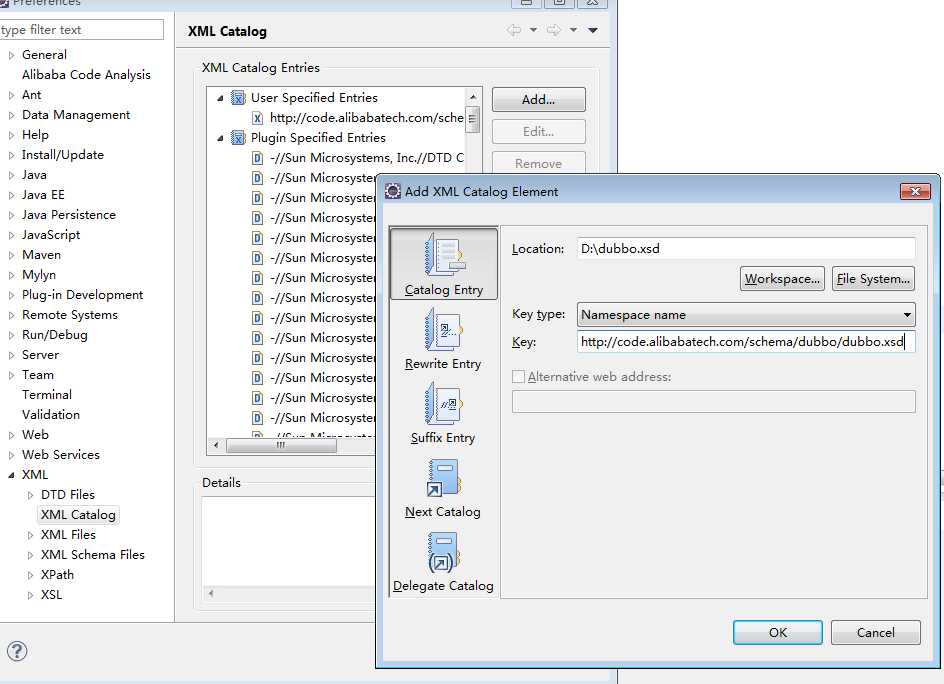Image resolution: width=944 pixels, height=684 pixels.
Task: Select XML Catalog in the tree
Action: pos(78,515)
